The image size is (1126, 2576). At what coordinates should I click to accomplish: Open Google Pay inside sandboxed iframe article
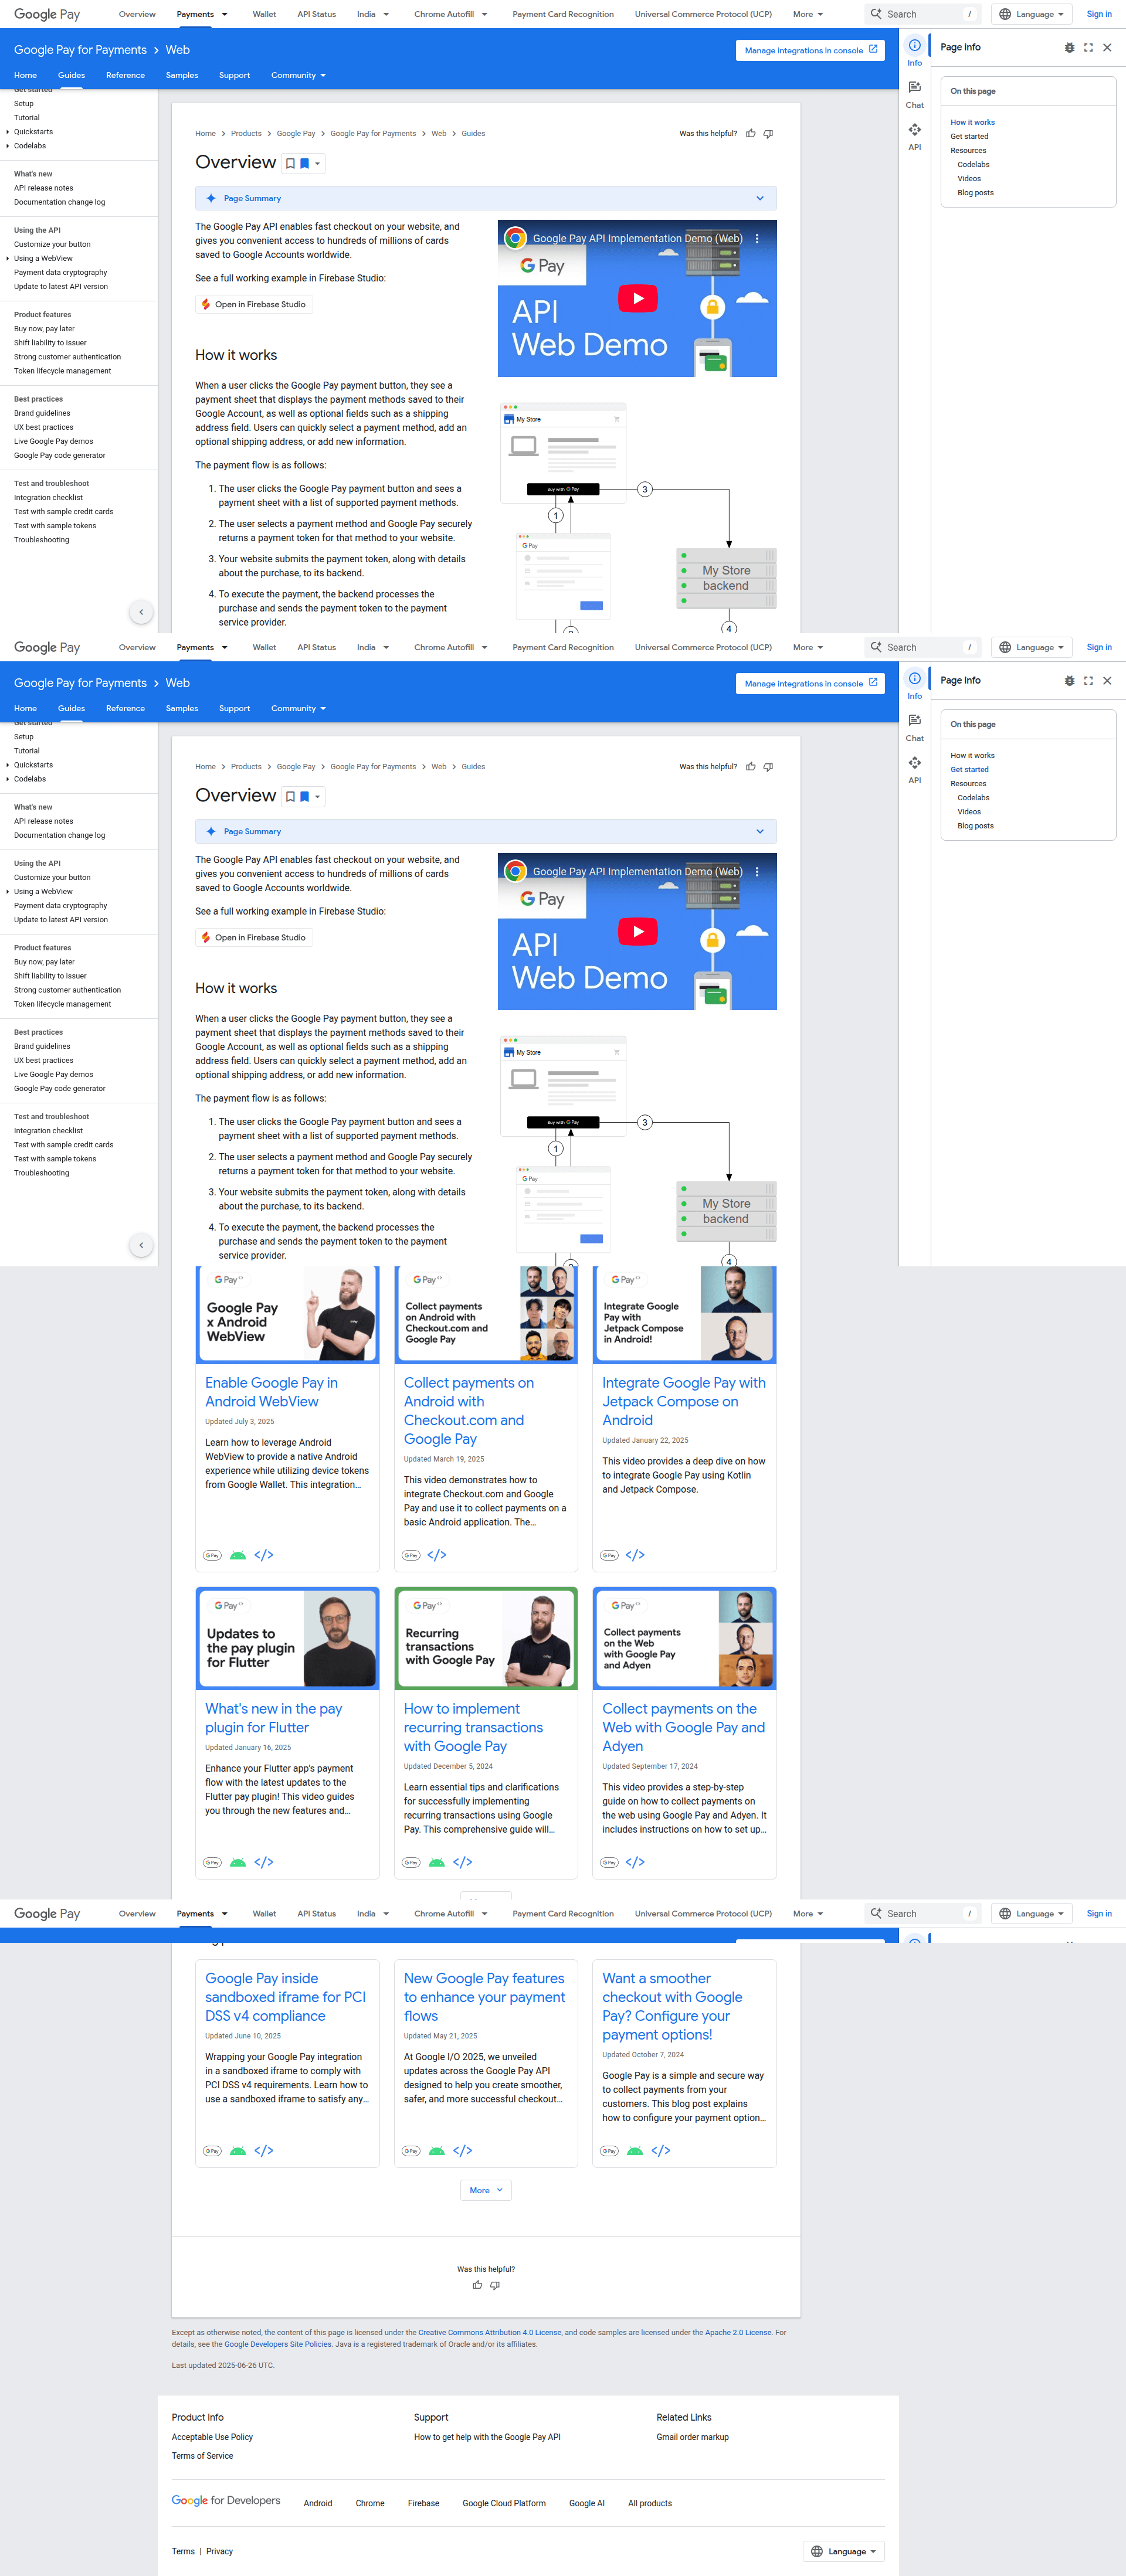[285, 1997]
